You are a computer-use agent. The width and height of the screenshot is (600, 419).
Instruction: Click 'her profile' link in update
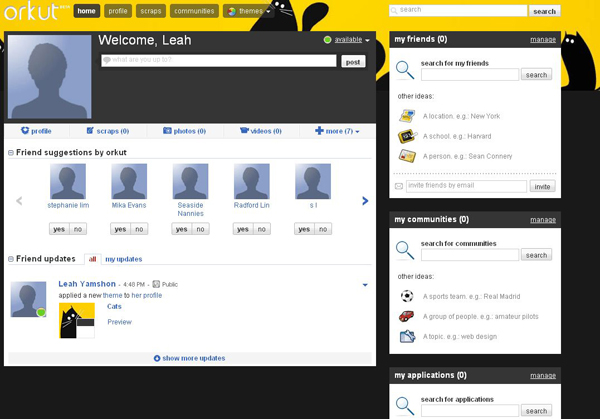coord(147,295)
